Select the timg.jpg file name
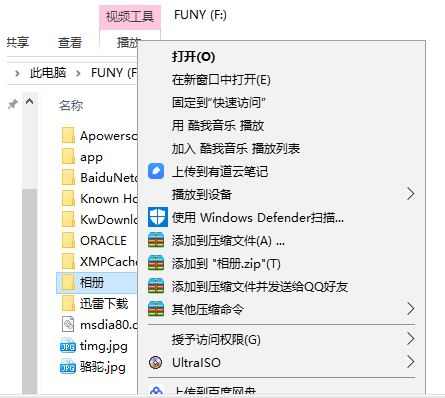The height and width of the screenshot is (398, 445). [x=104, y=346]
